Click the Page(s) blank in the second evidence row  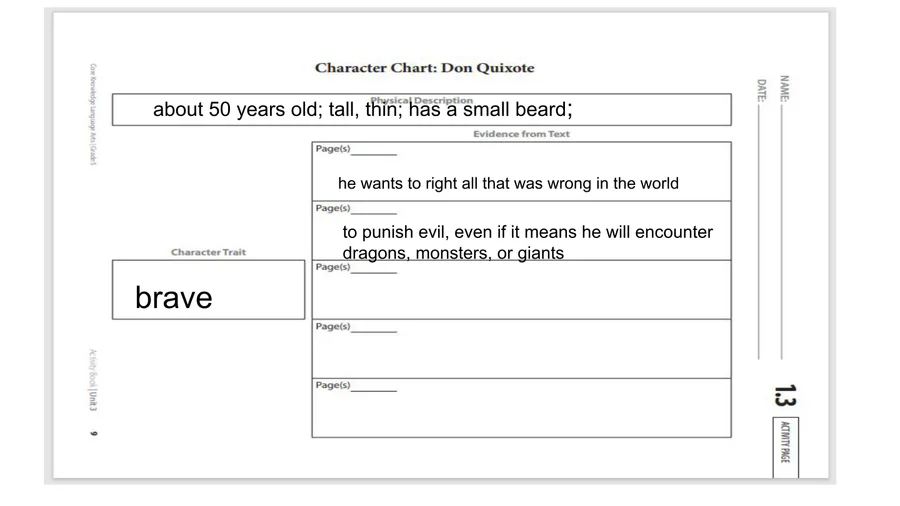(x=374, y=211)
